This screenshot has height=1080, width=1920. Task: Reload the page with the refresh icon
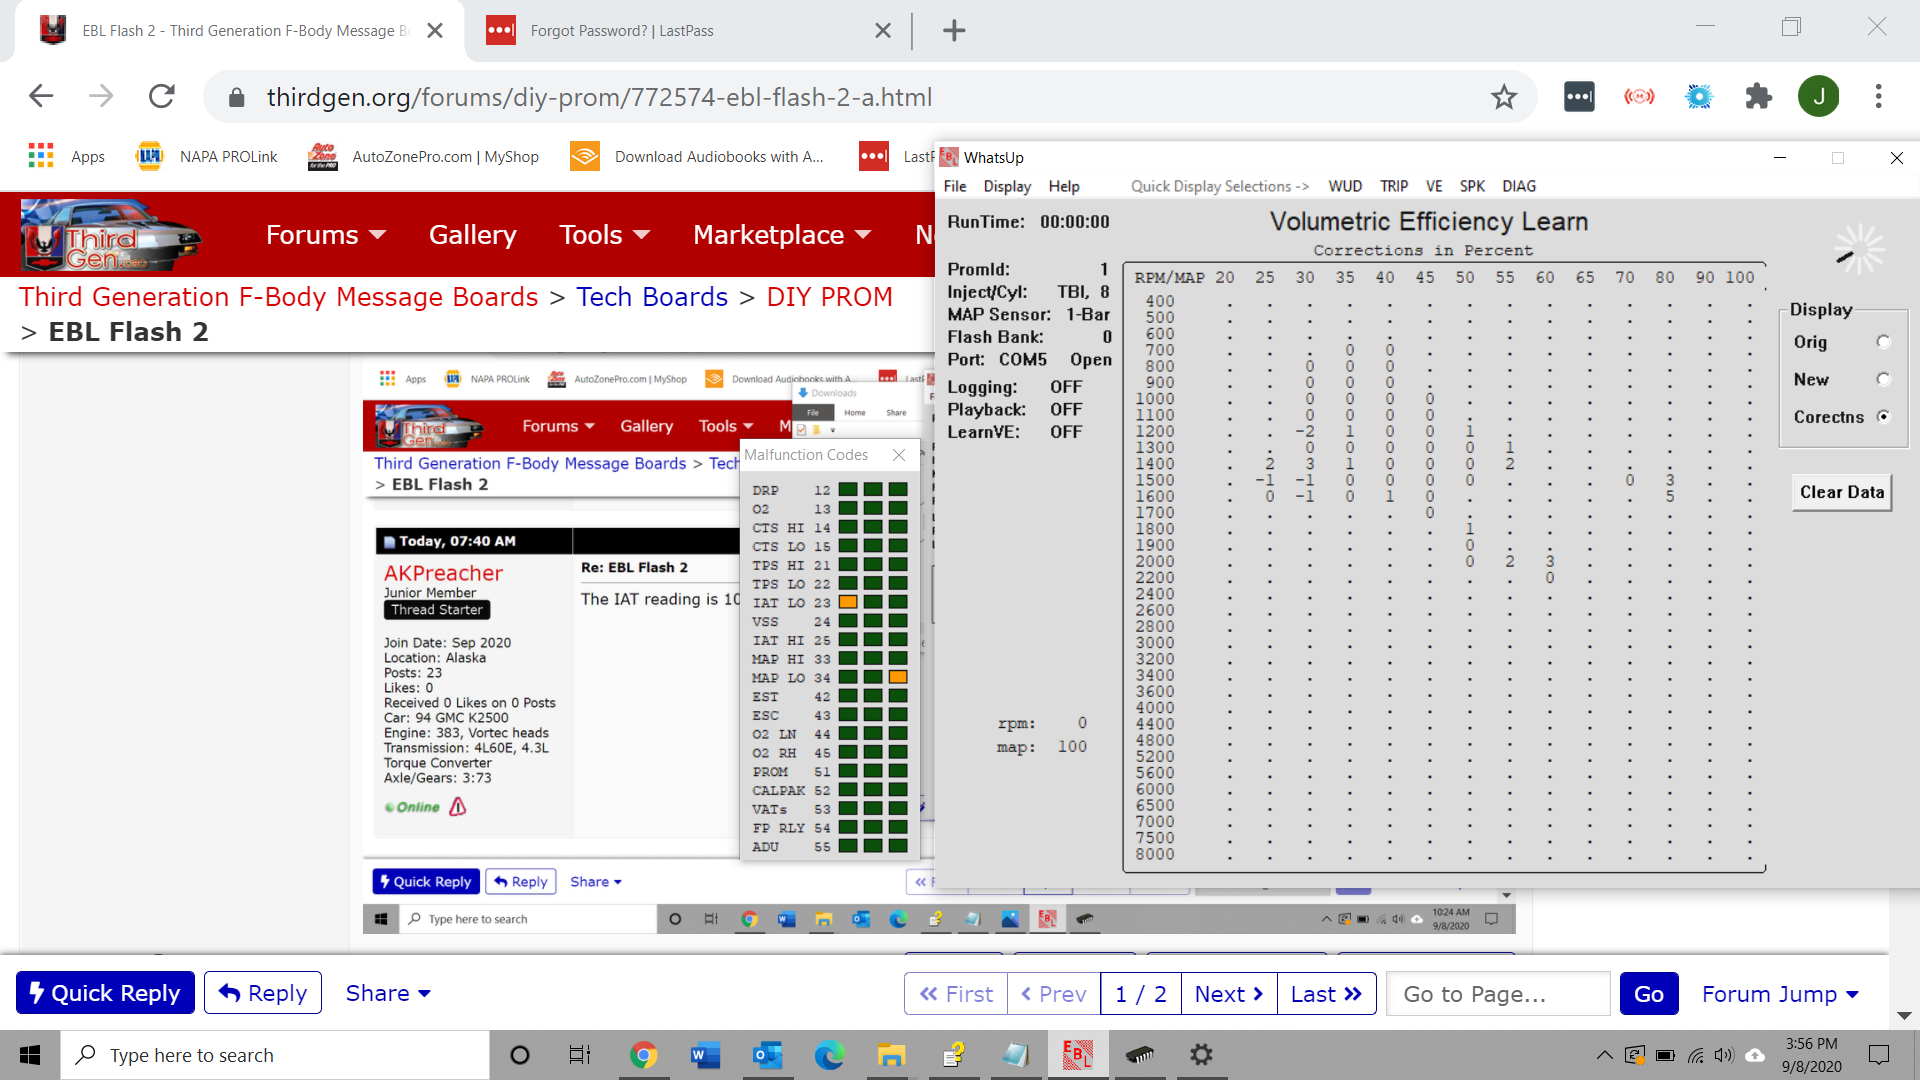(x=162, y=97)
